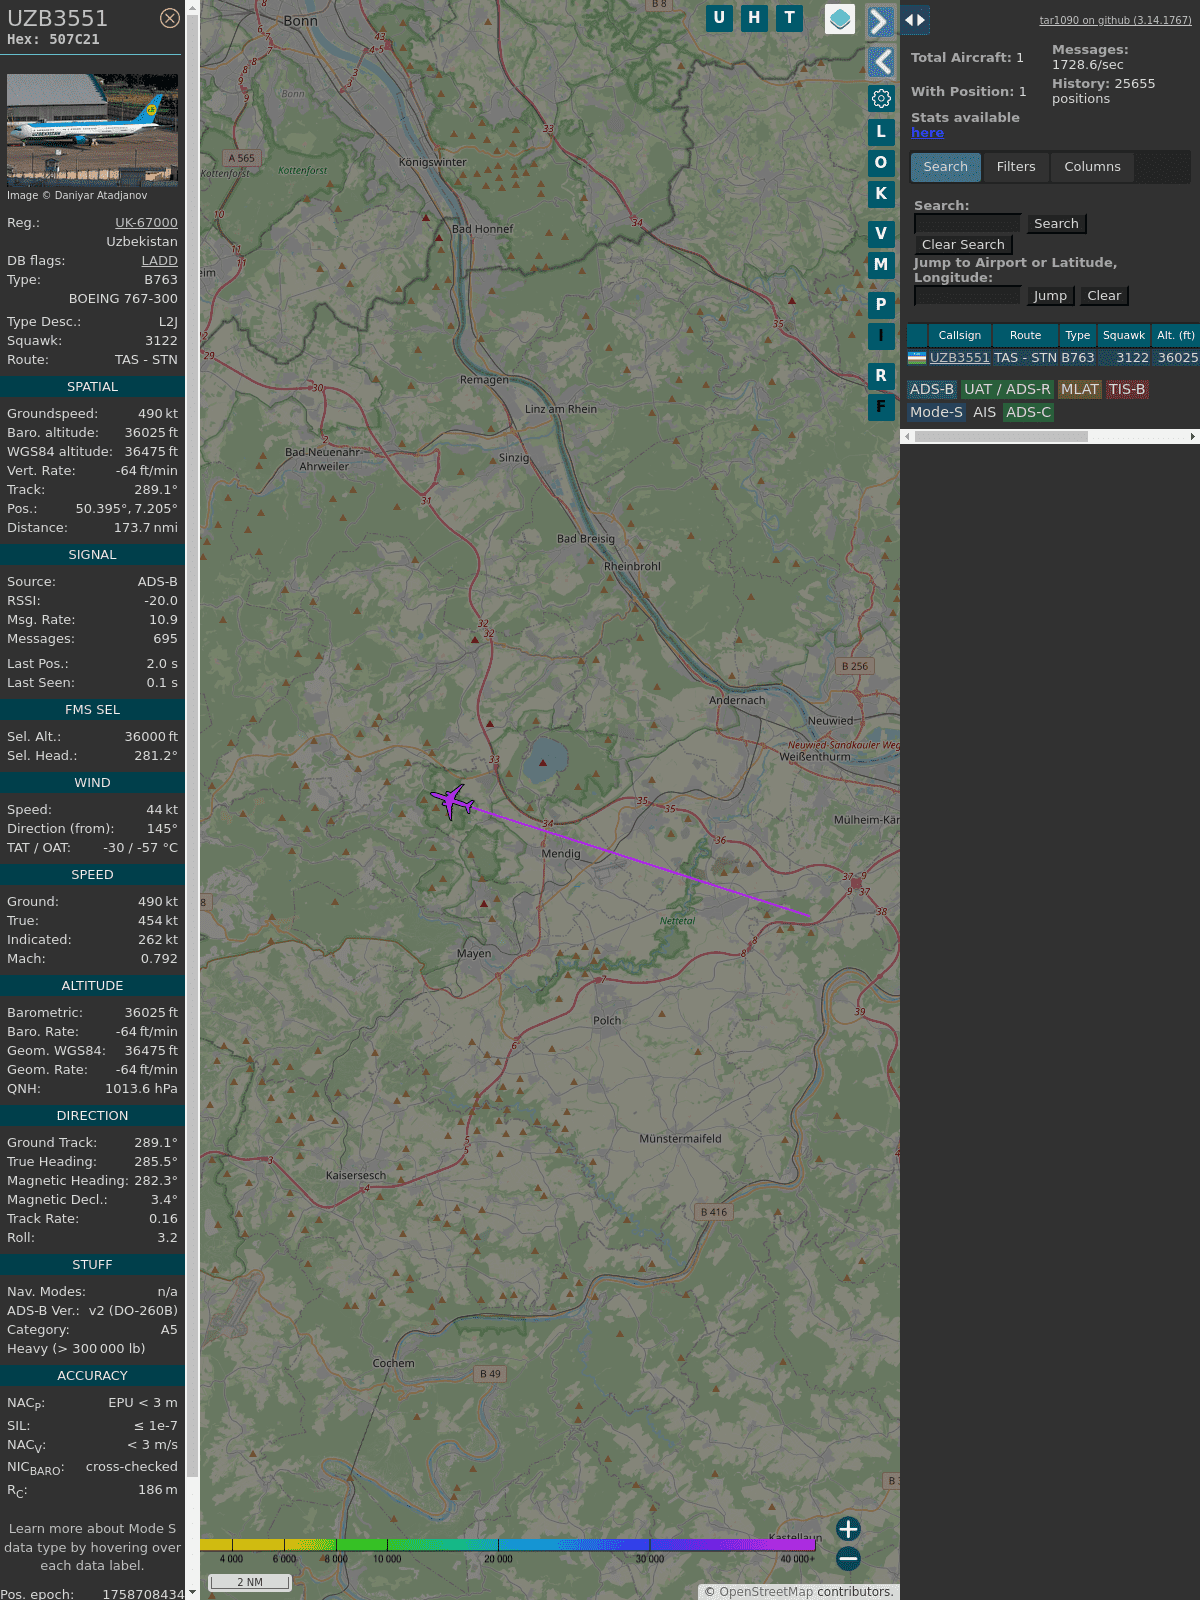
Task: Click the R map button
Action: 881,375
